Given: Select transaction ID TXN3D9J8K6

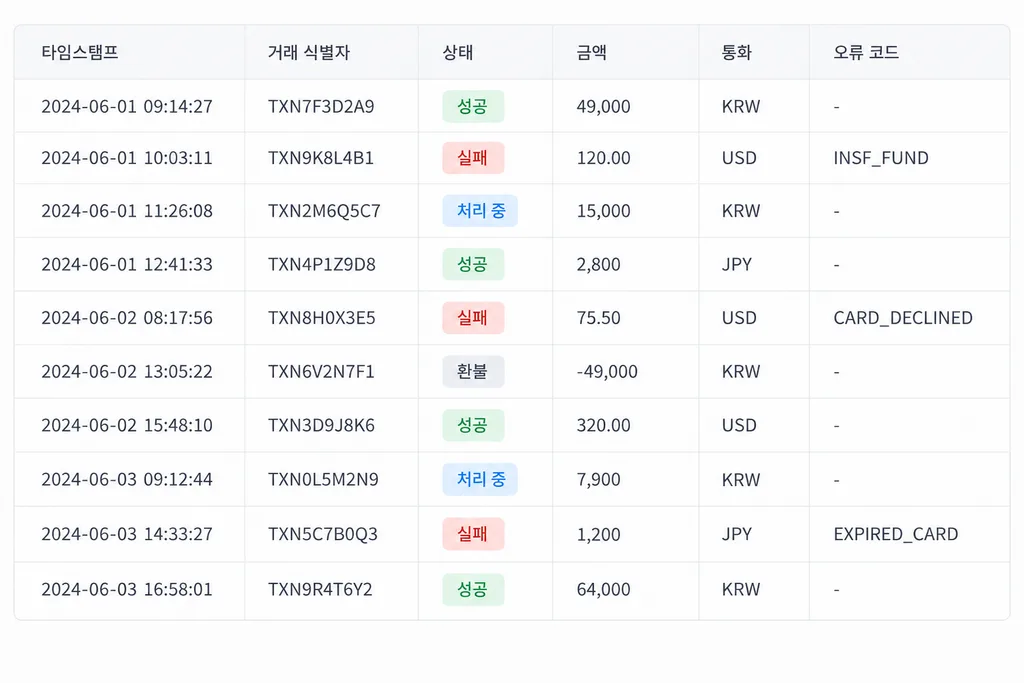Looking at the screenshot, I should pos(321,425).
